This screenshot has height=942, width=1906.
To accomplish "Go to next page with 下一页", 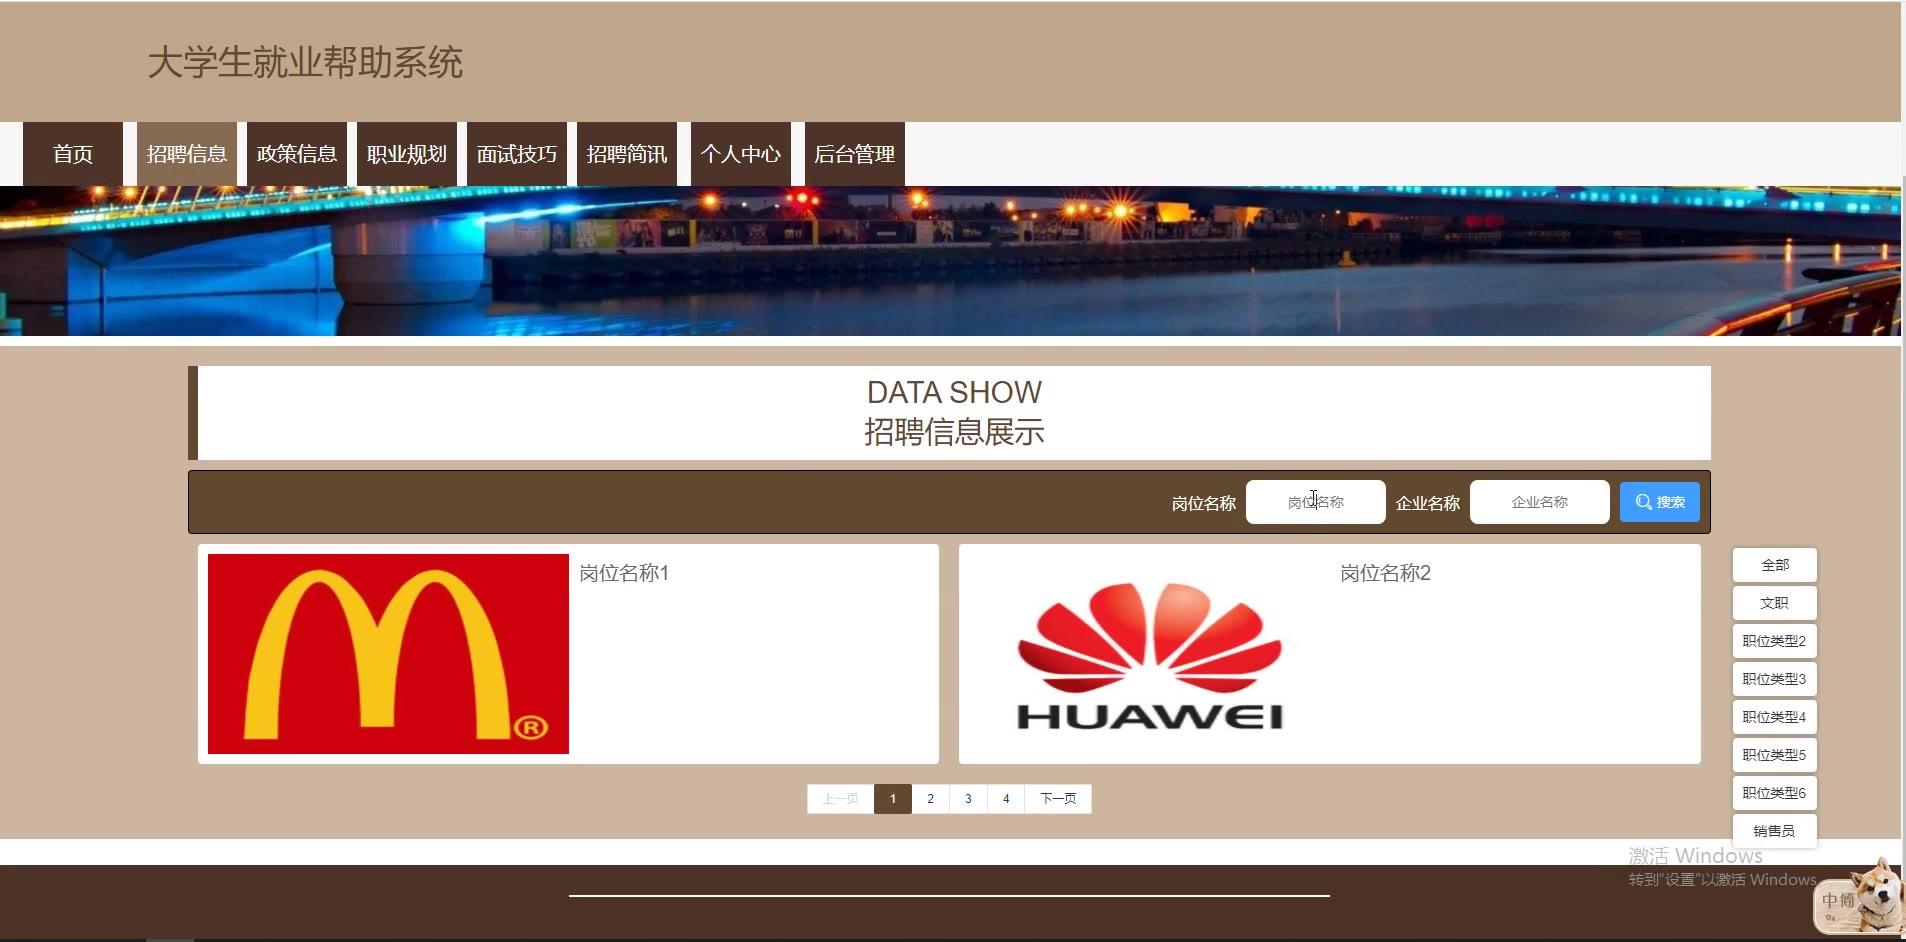I will (1058, 799).
